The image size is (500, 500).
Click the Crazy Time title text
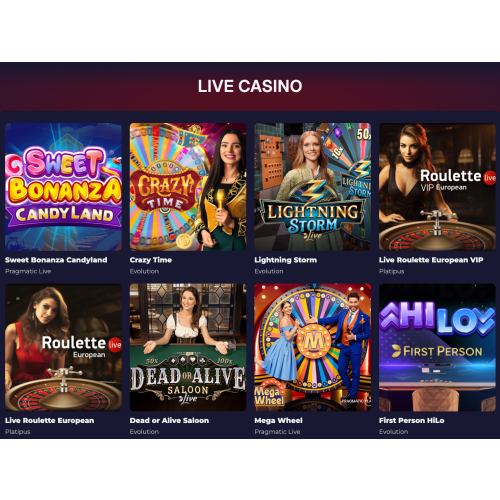pos(151,260)
